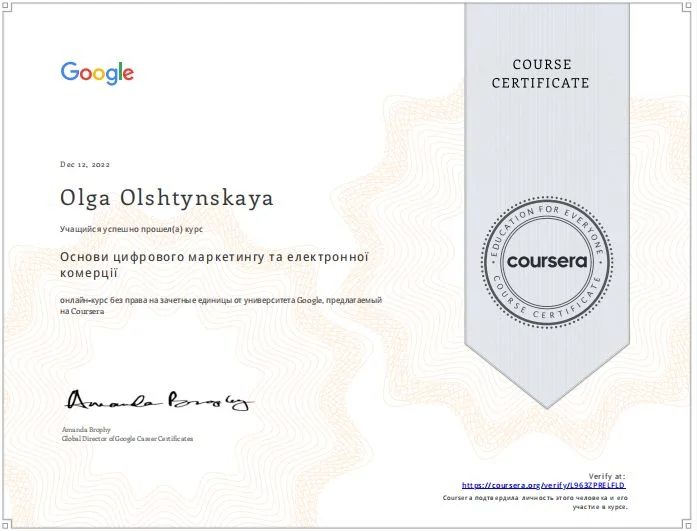Click the date Dec 12, 2022
The height and width of the screenshot is (531, 697).
click(85, 164)
